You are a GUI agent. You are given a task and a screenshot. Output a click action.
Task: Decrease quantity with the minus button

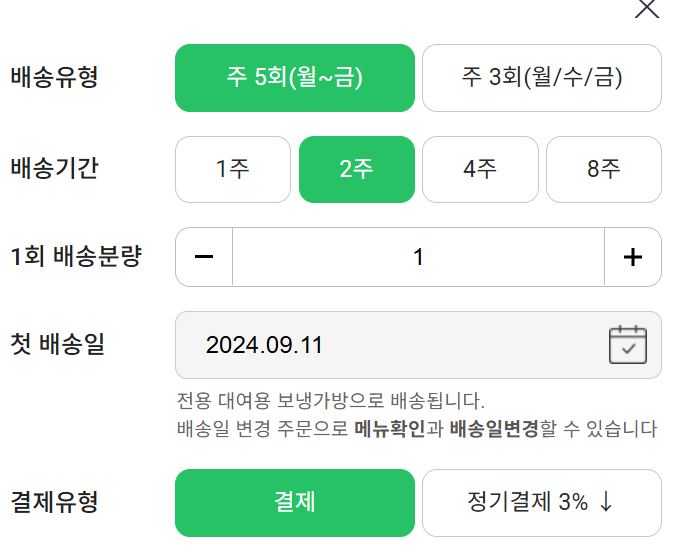point(204,257)
